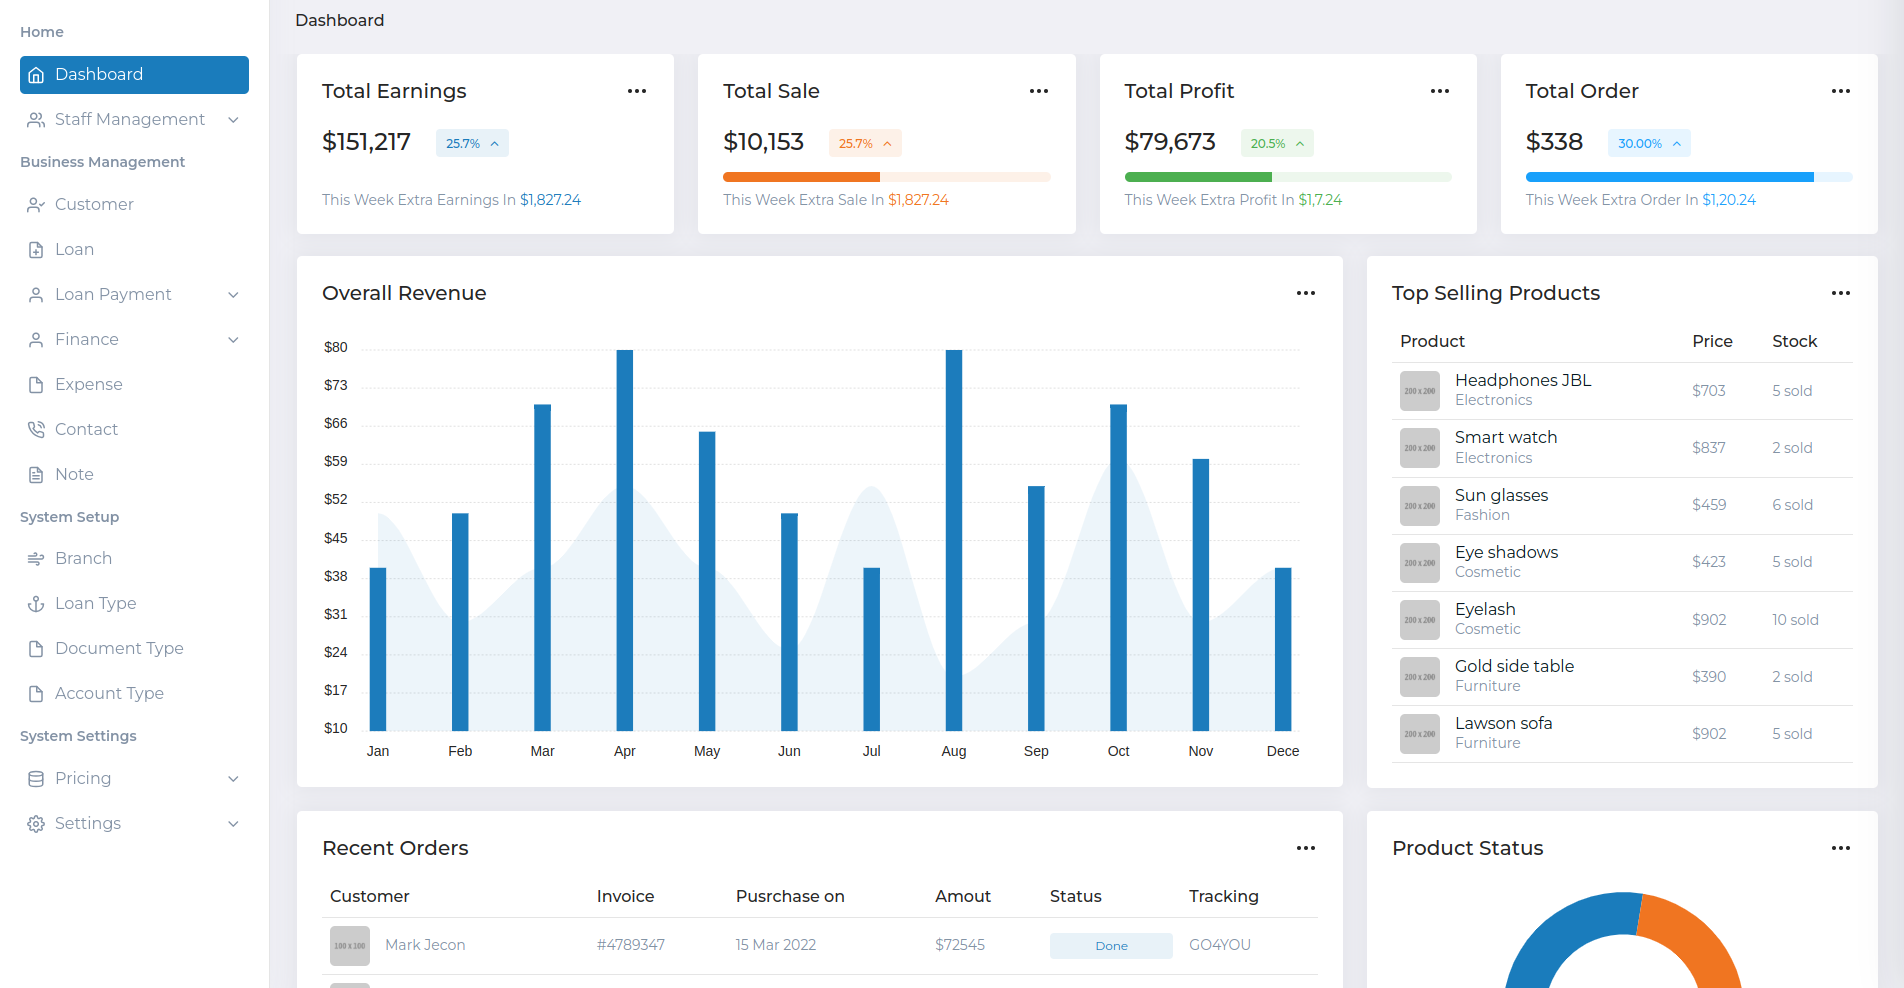
Task: Open the Expense menu item
Action: coord(88,385)
